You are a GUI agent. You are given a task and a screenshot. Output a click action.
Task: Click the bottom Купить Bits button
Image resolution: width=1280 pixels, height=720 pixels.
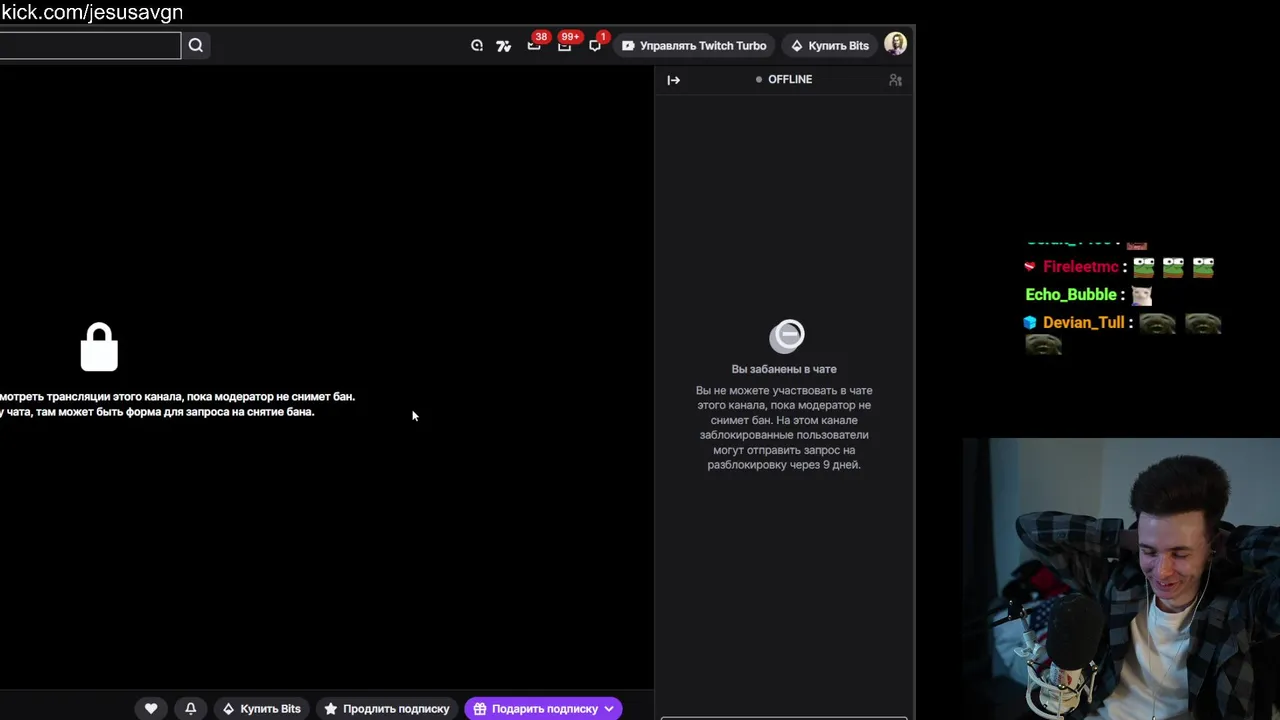tap(261, 708)
